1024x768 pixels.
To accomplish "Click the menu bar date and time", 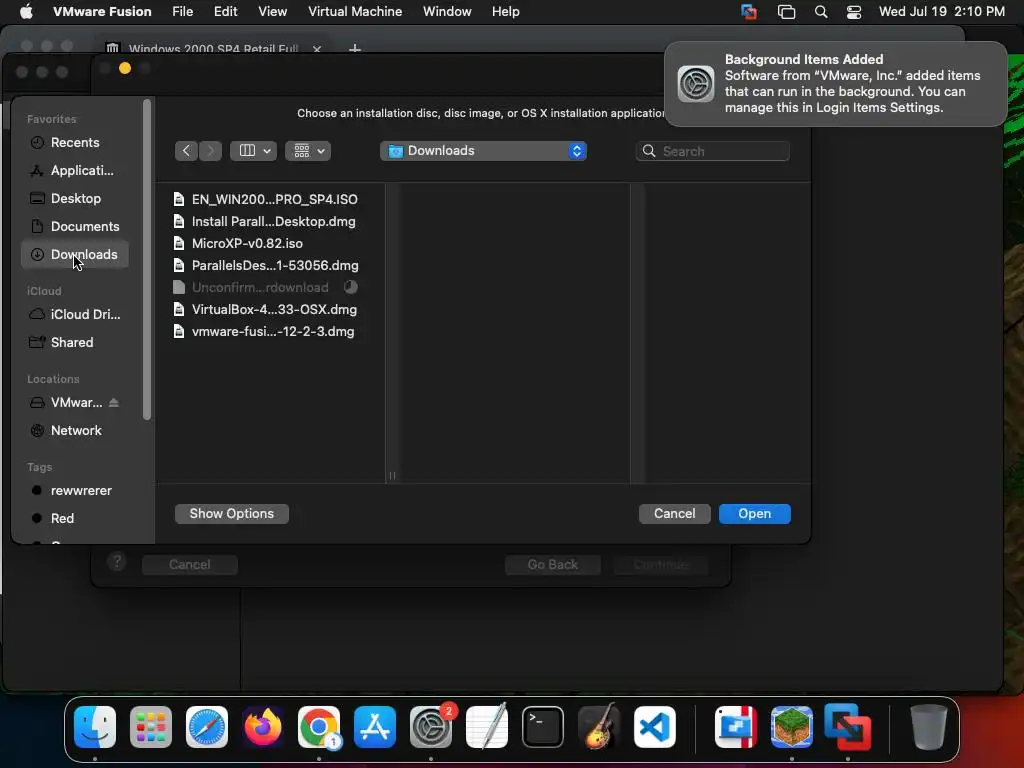I will (x=941, y=12).
